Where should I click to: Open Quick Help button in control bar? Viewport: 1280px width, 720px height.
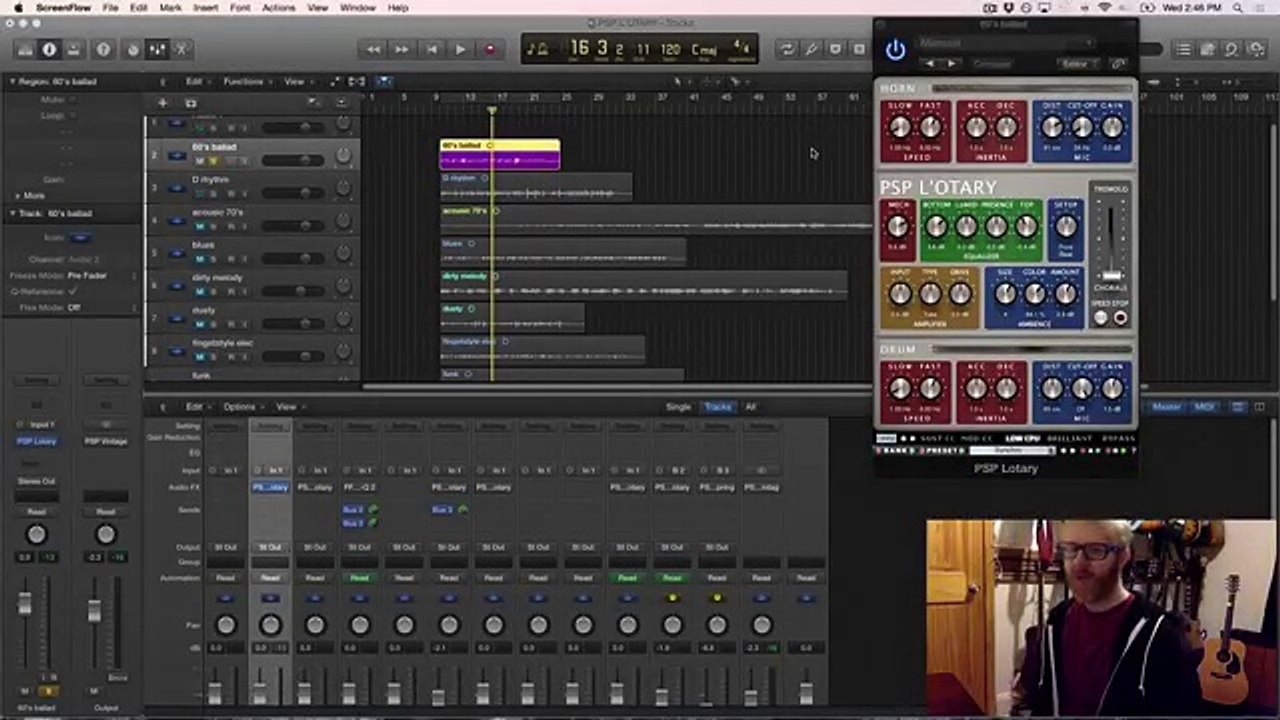[x=102, y=49]
